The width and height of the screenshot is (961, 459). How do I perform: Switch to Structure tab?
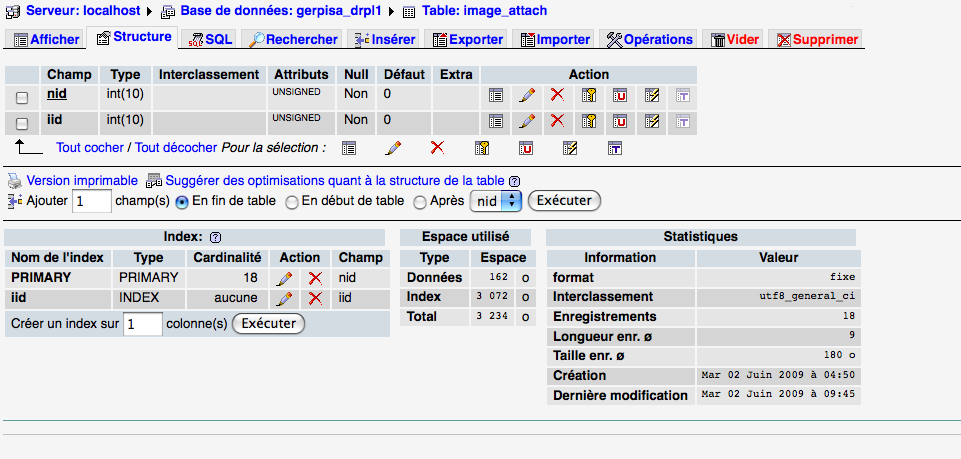133,37
